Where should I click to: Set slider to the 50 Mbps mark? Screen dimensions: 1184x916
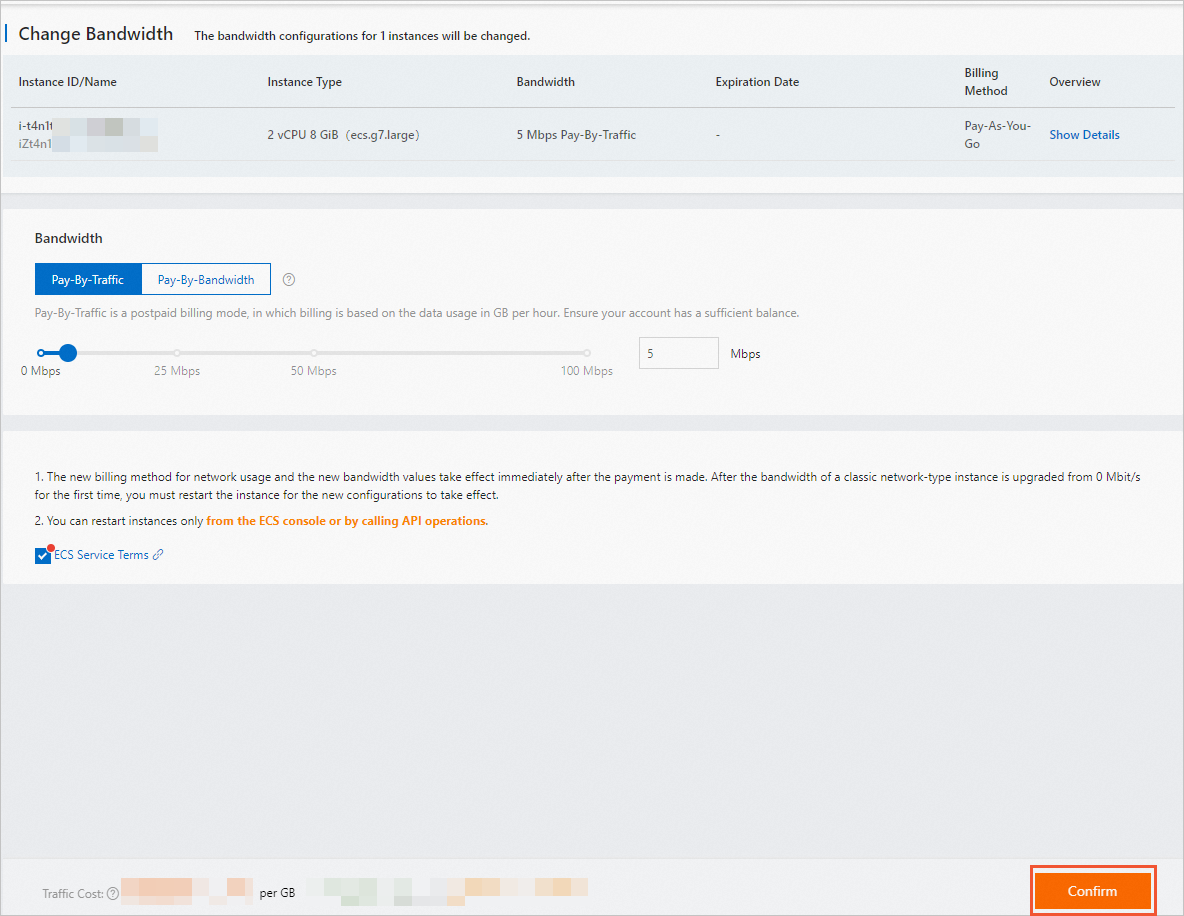(x=313, y=353)
